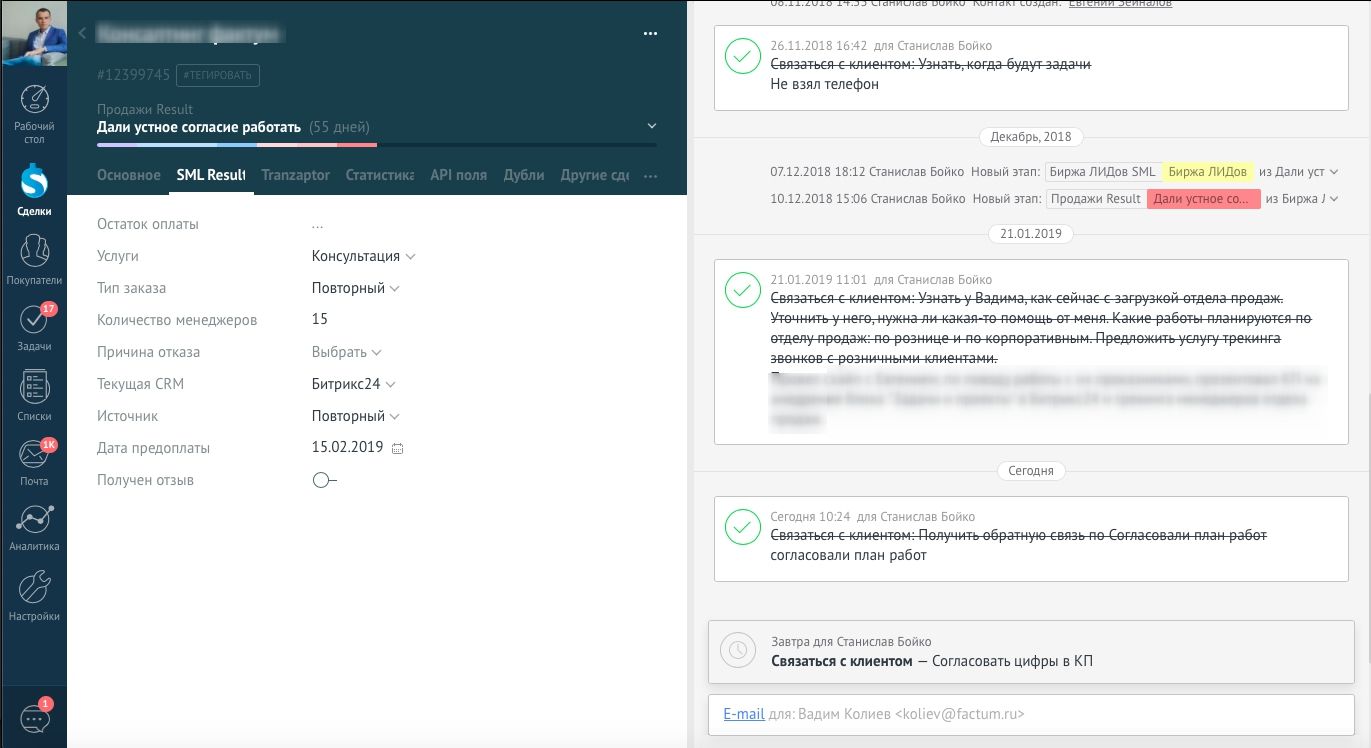The image size is (1371, 748).
Task: Expand 10.12.2018 stage change entry
Action: coord(1332,199)
